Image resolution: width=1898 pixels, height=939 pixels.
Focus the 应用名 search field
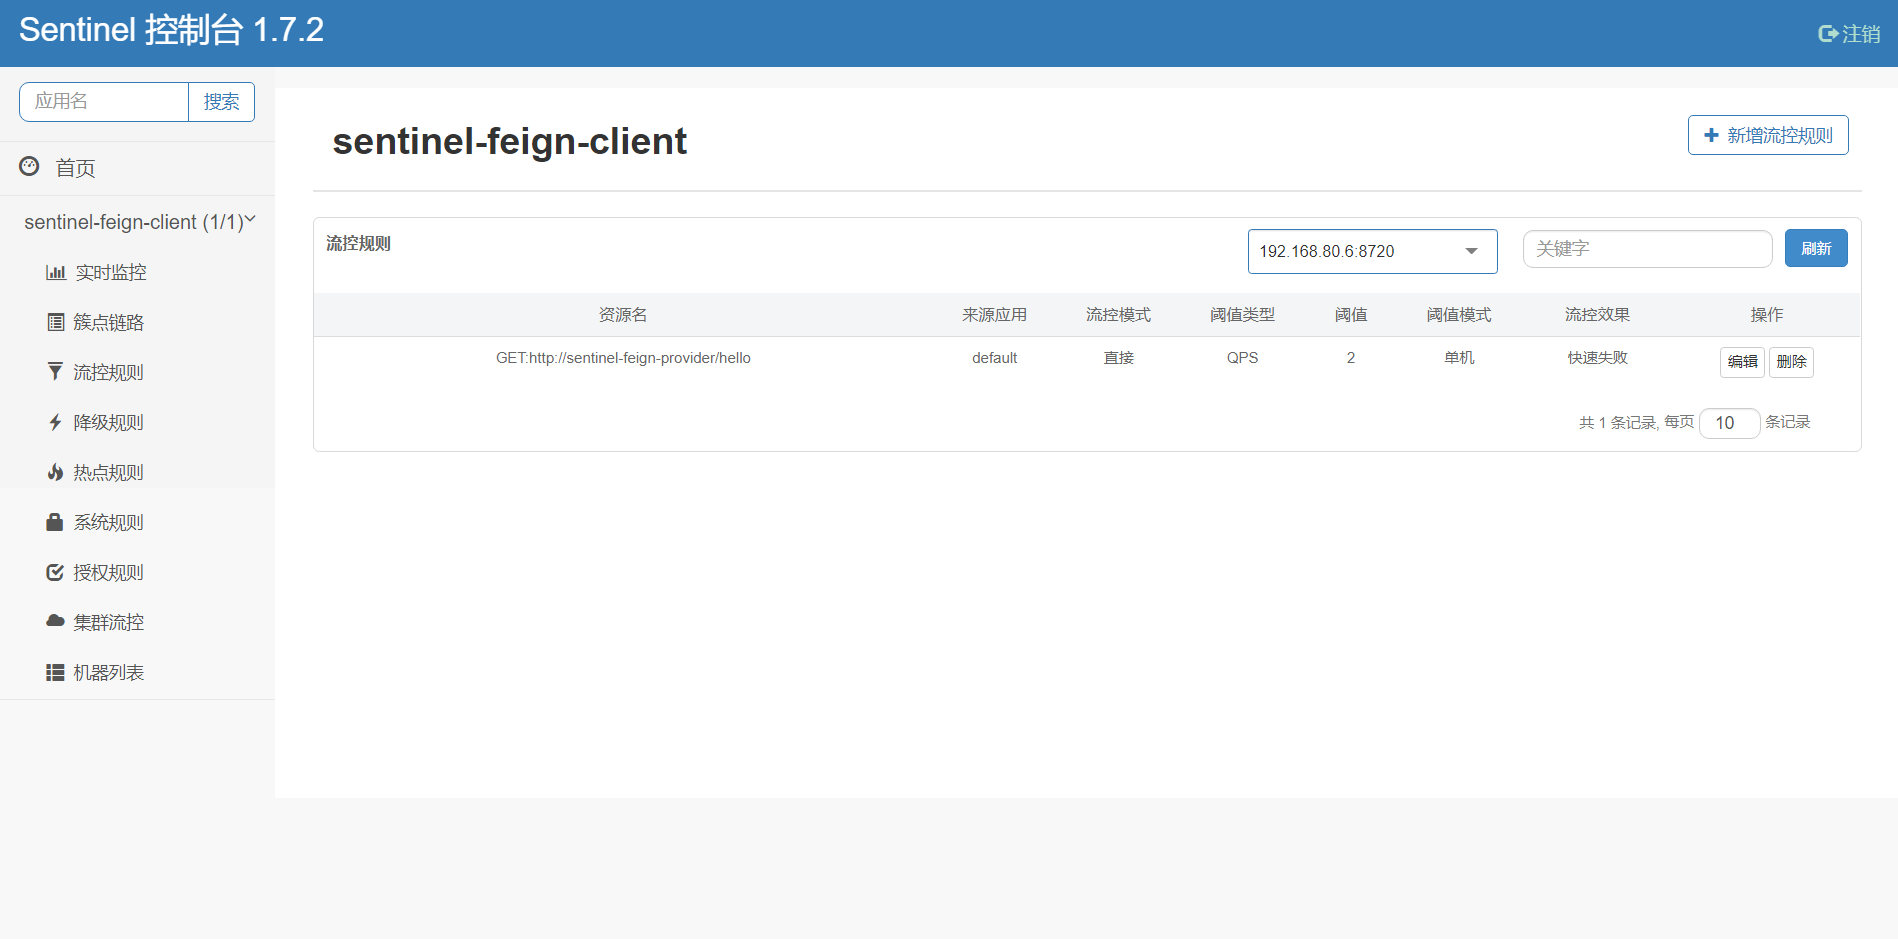coord(104,102)
